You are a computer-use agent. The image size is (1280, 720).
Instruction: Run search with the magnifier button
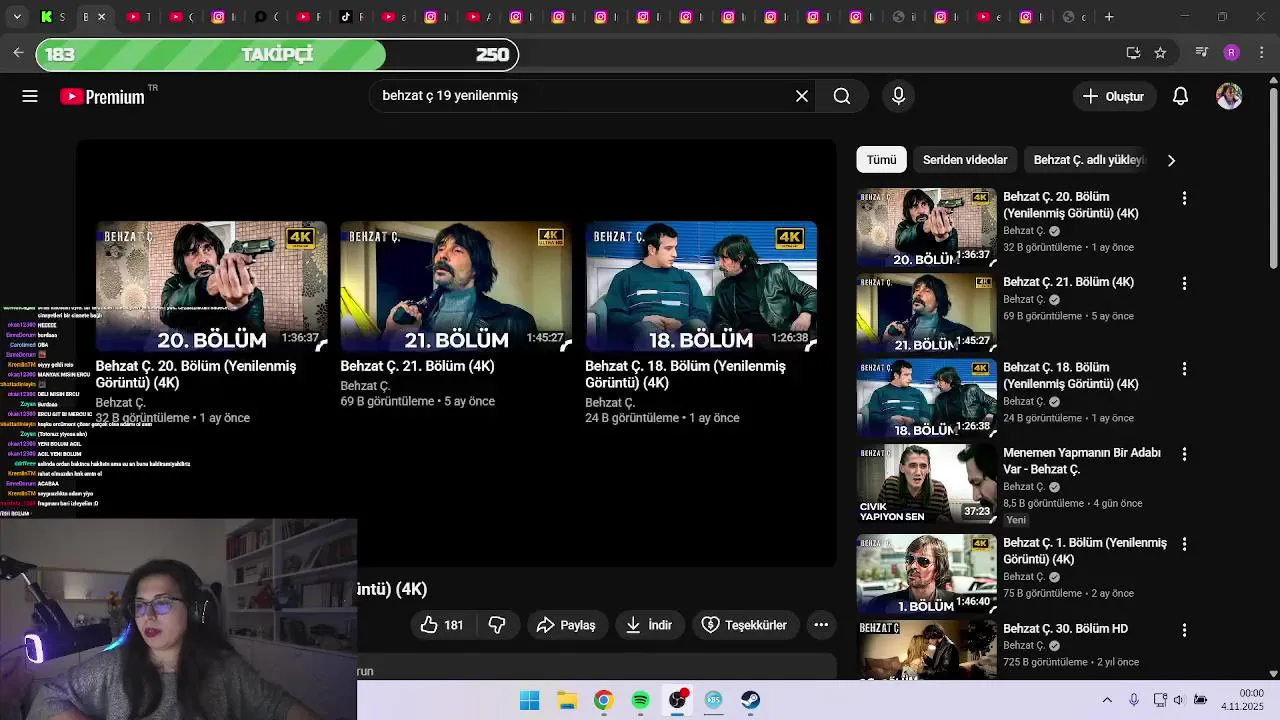pos(842,96)
